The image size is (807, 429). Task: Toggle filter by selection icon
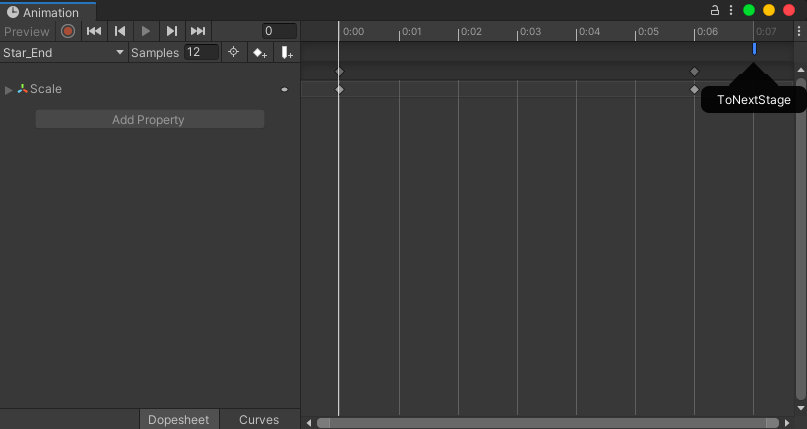234,52
